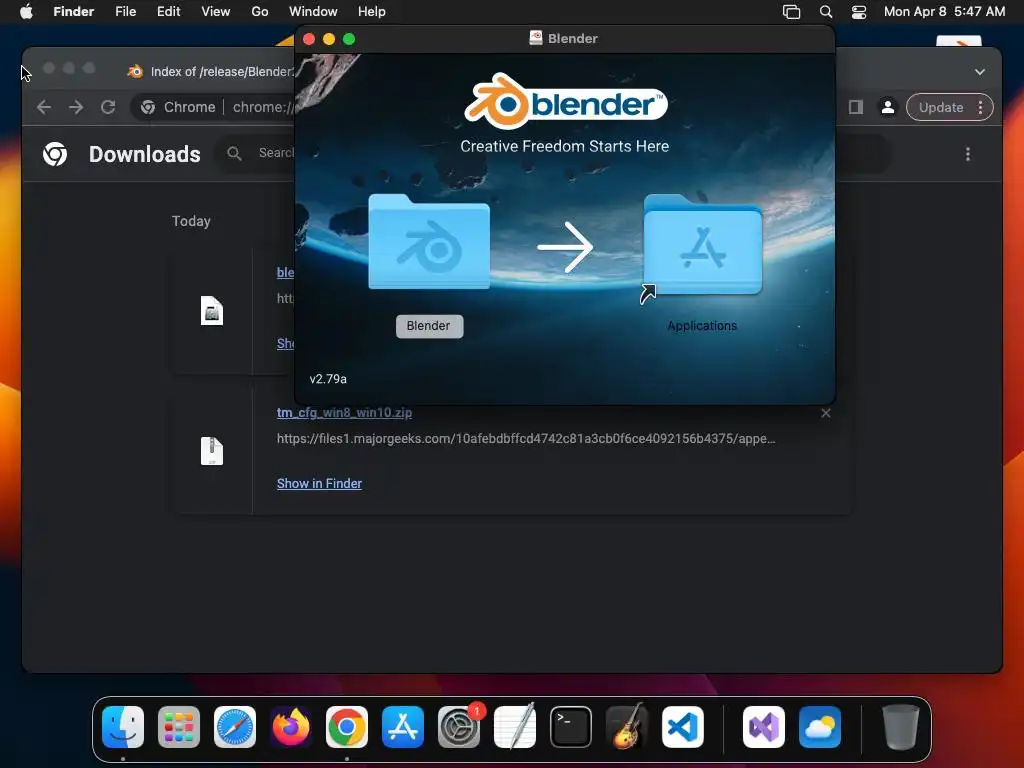Open the Applications folder shortcut in Blender window
Screen dimensions: 1024x768
[703, 246]
